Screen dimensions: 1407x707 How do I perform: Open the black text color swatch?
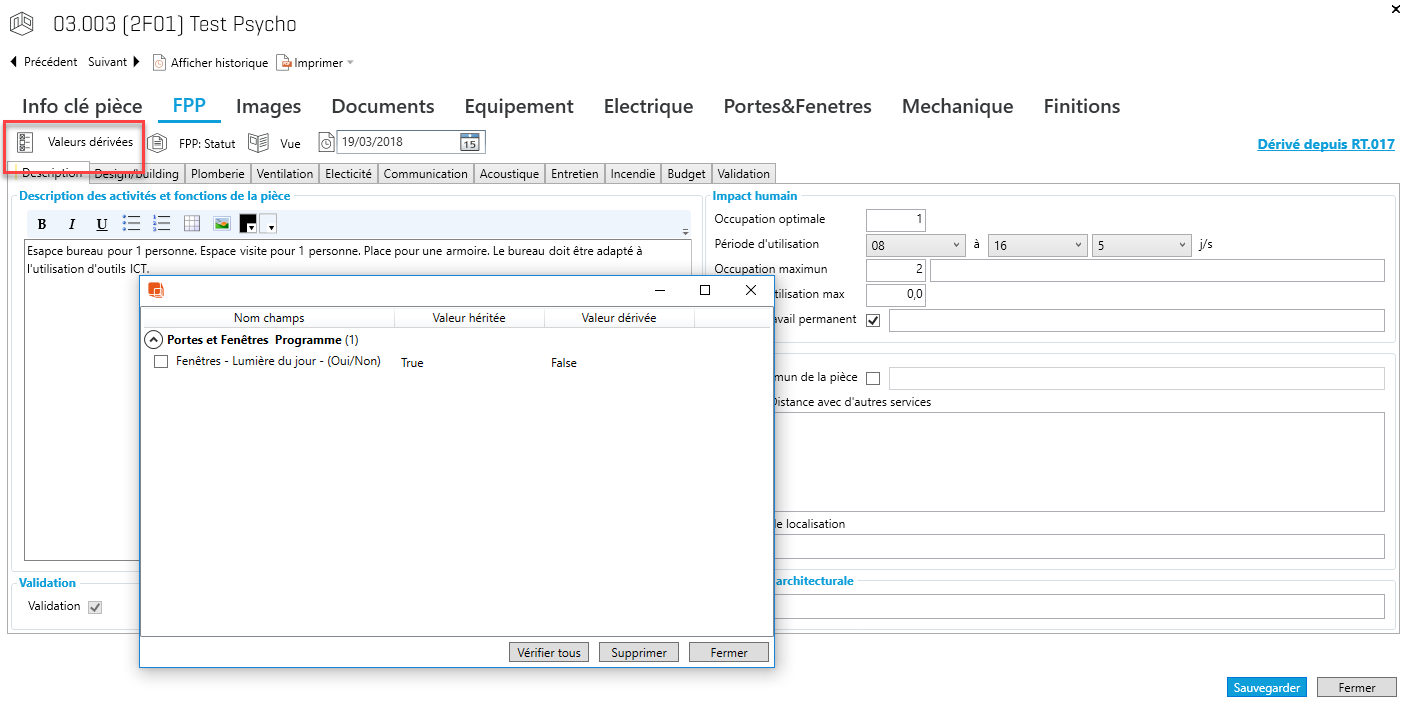coord(249,223)
